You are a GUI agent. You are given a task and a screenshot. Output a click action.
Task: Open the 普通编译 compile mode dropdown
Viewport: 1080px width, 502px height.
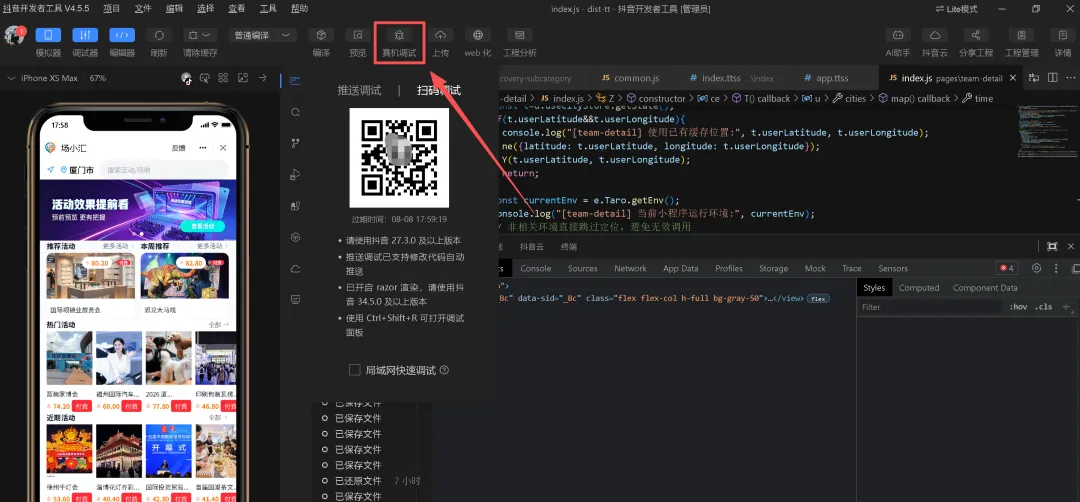pos(261,35)
